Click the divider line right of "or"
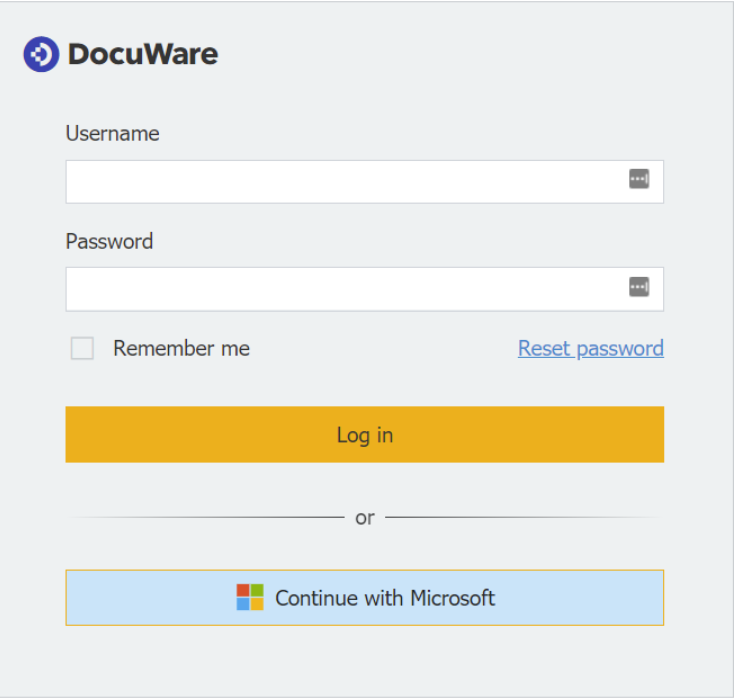 click(x=520, y=518)
